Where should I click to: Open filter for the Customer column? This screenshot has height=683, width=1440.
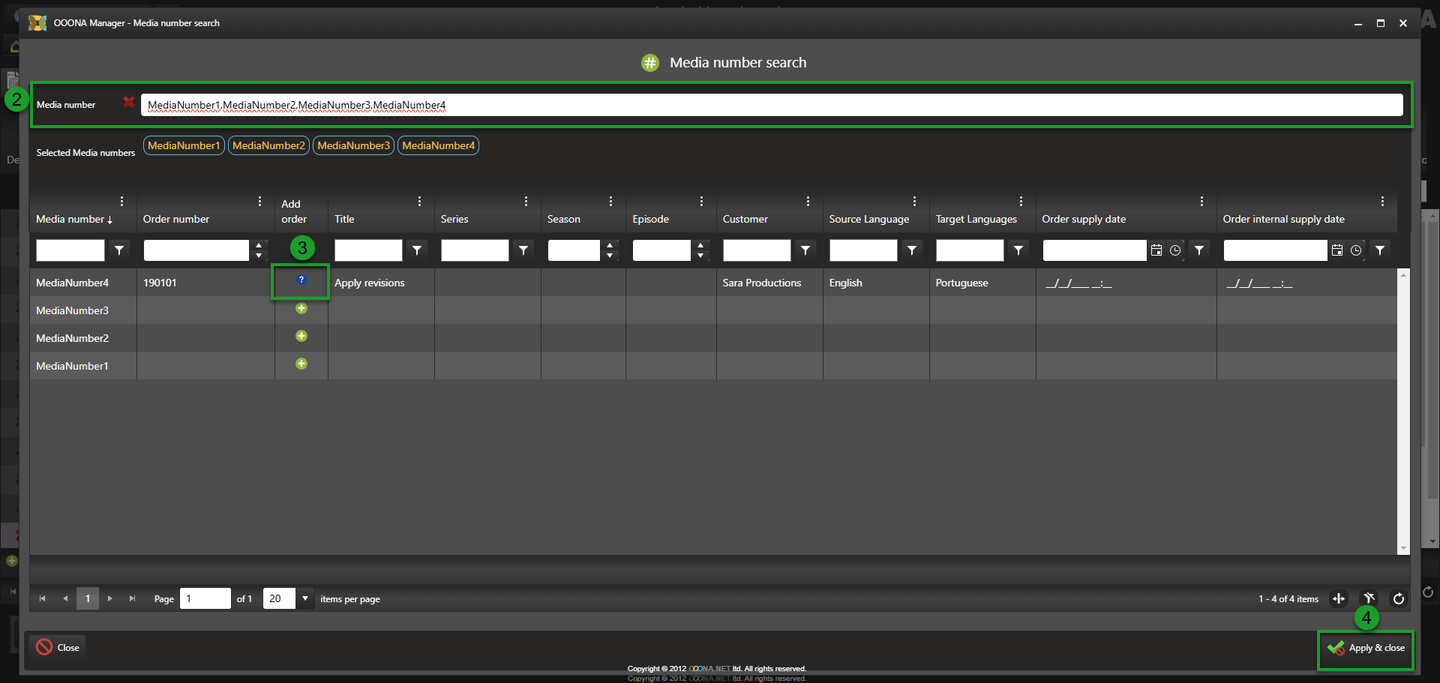point(805,250)
